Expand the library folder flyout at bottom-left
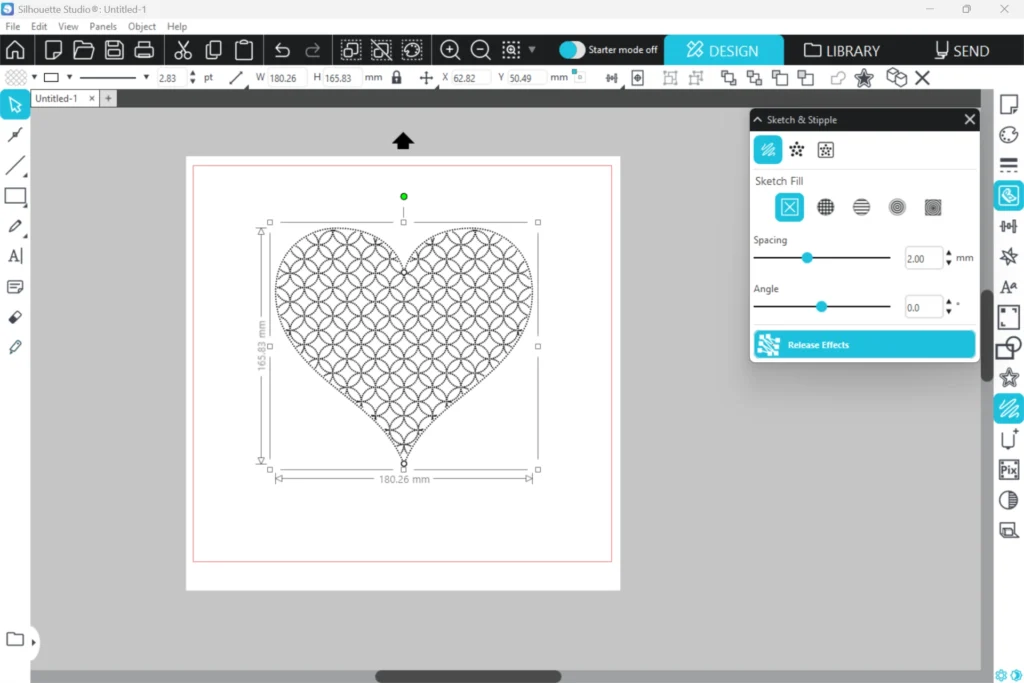This screenshot has width=1024, height=683. tap(34, 642)
